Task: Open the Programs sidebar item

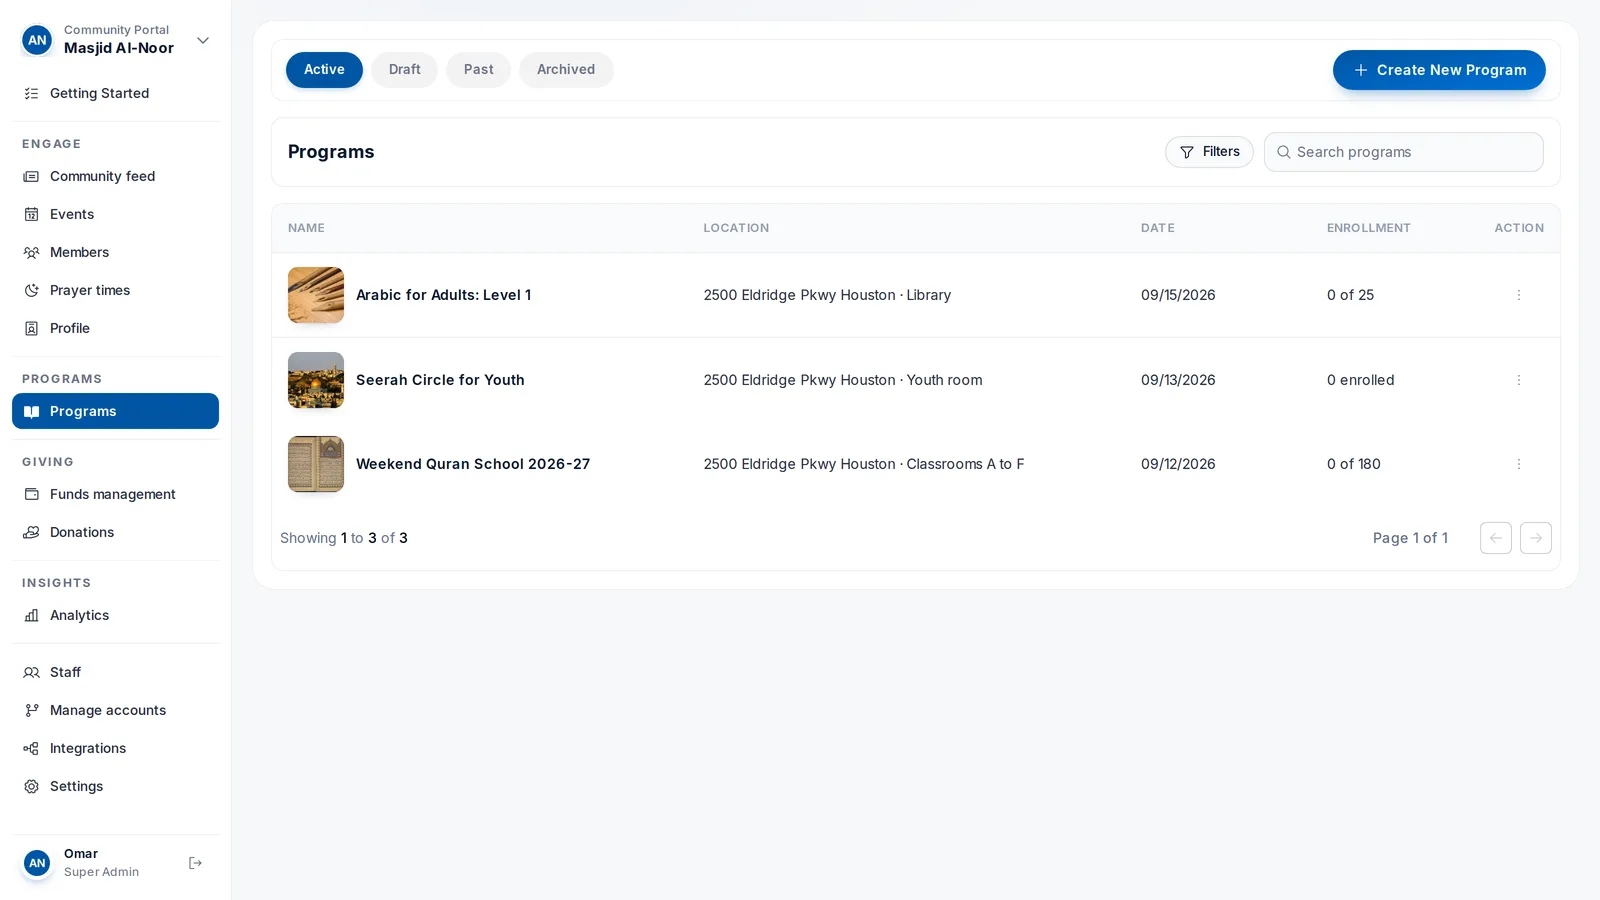Action: 115,411
